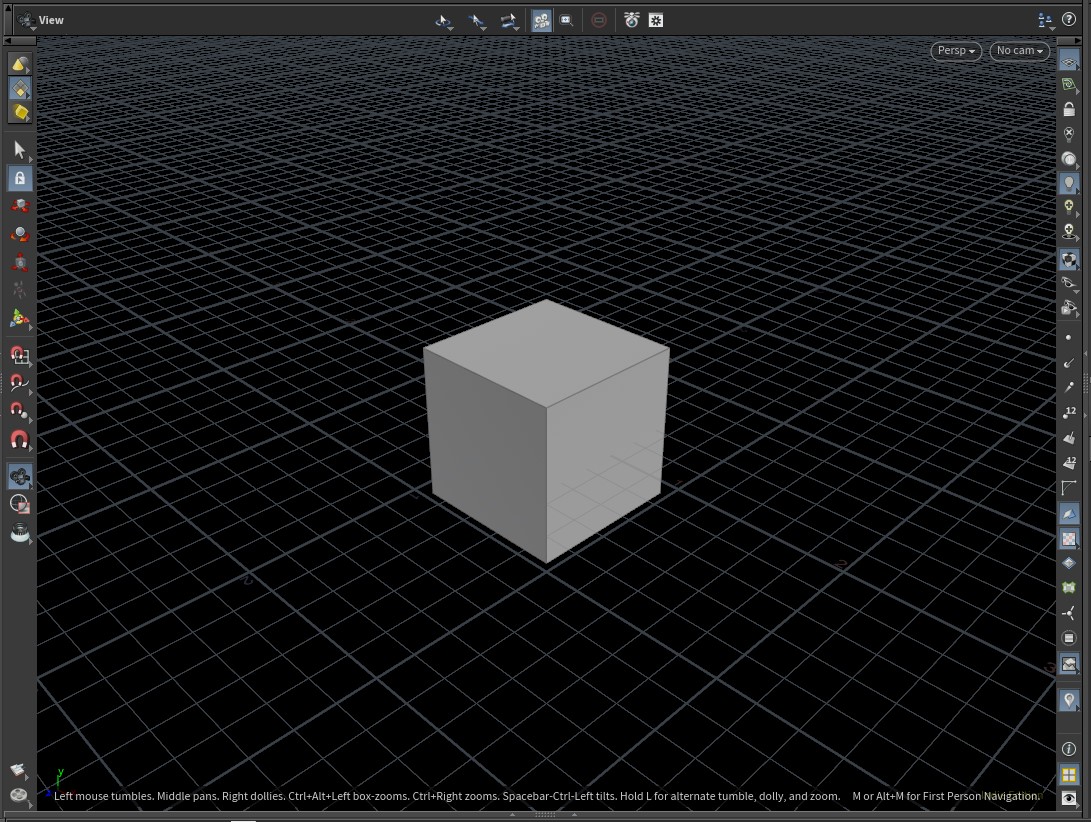The height and width of the screenshot is (822, 1091).
Task: Open the viewport layout menu icon
Action: coord(1045,21)
